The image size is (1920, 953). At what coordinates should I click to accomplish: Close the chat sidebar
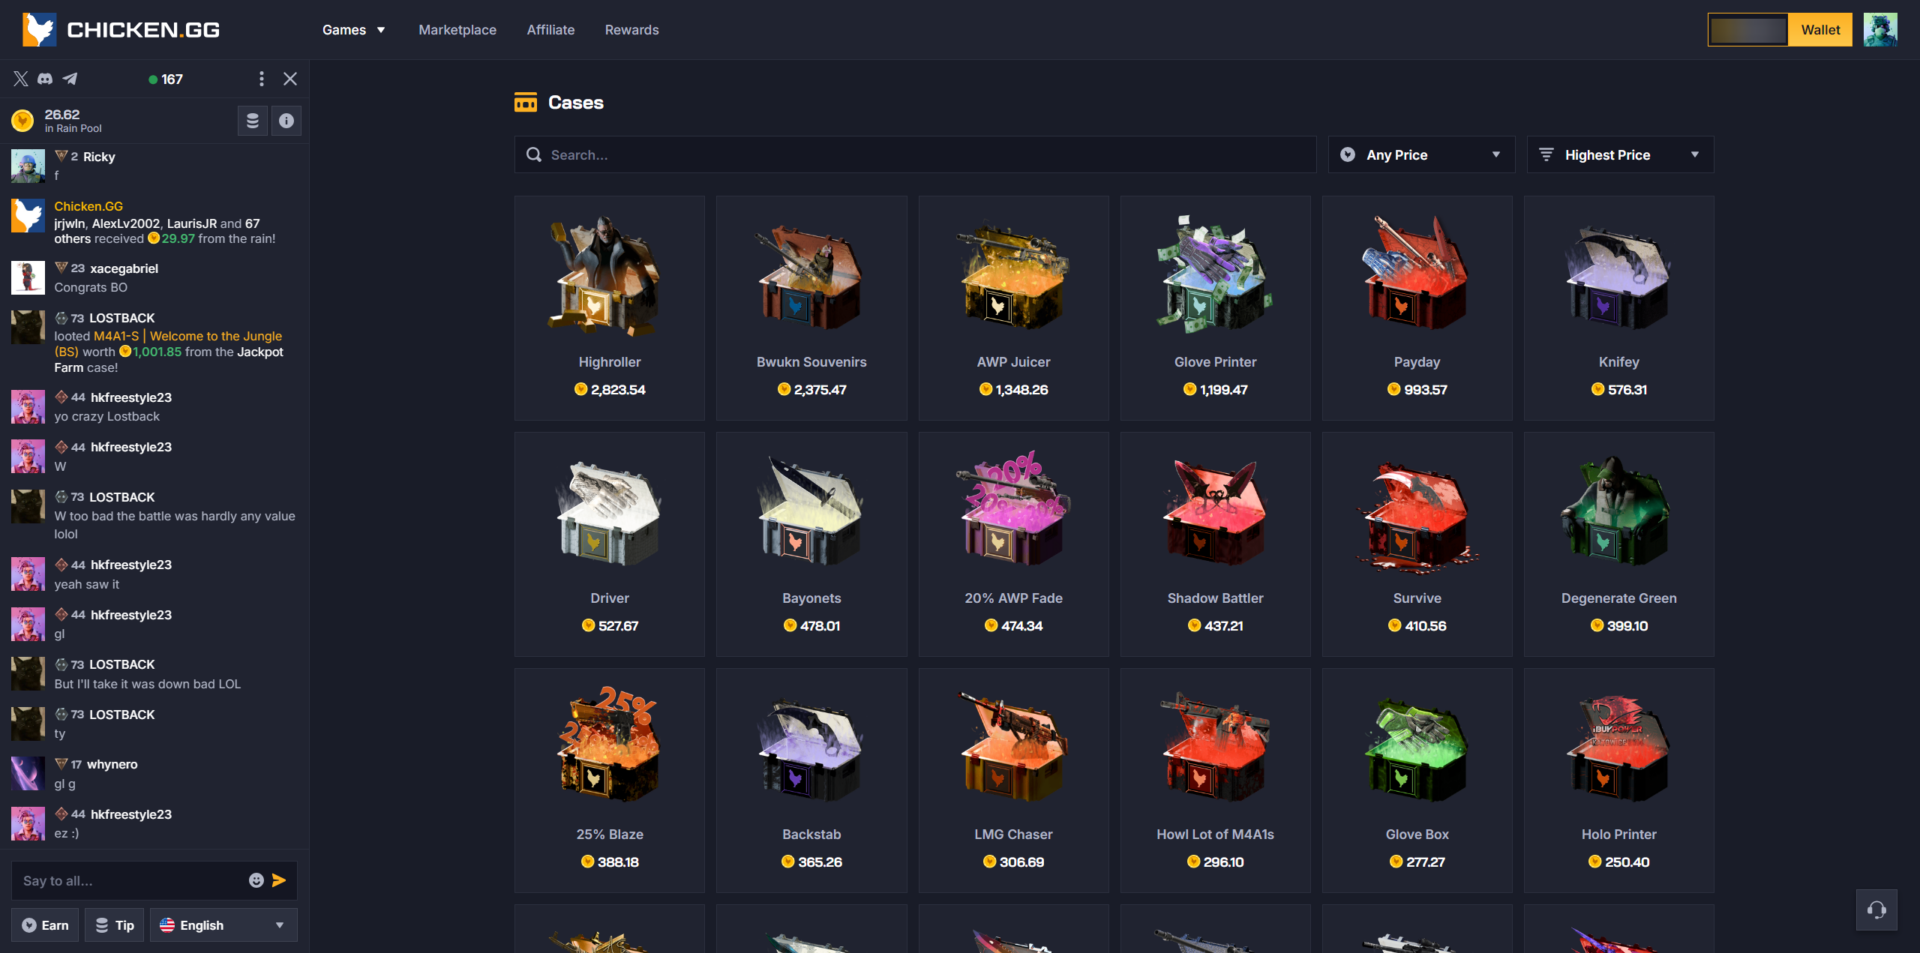click(x=290, y=79)
